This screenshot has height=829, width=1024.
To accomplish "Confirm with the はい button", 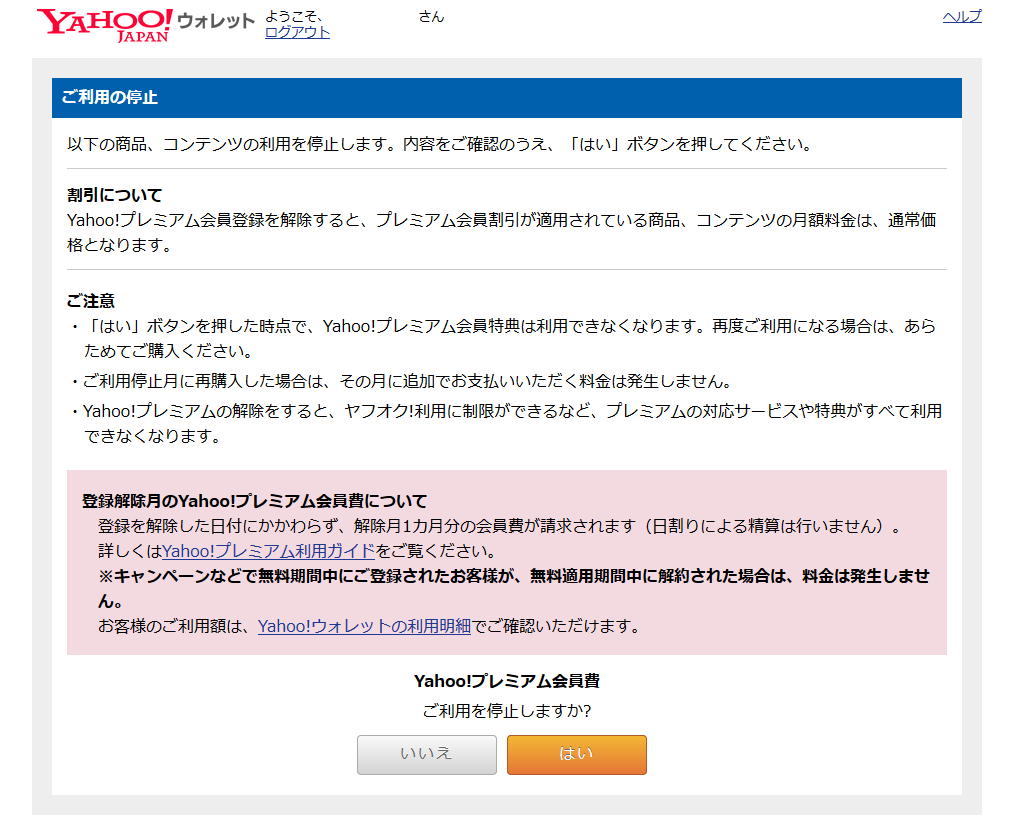I will click(x=577, y=755).
